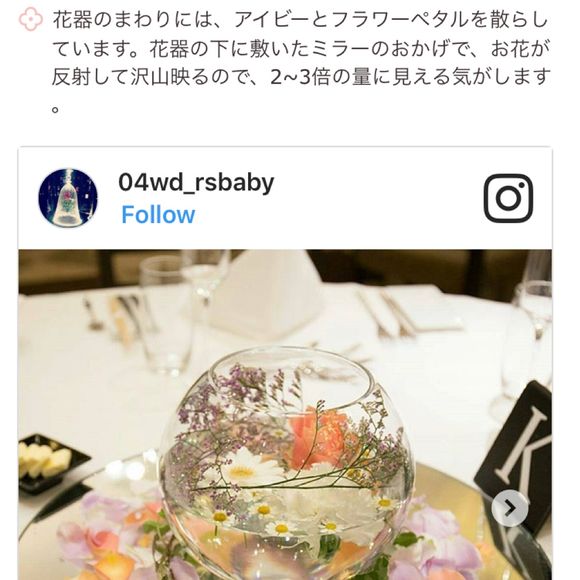Click the white header of the embed
The width and height of the screenshot is (580, 580).
click(285, 198)
